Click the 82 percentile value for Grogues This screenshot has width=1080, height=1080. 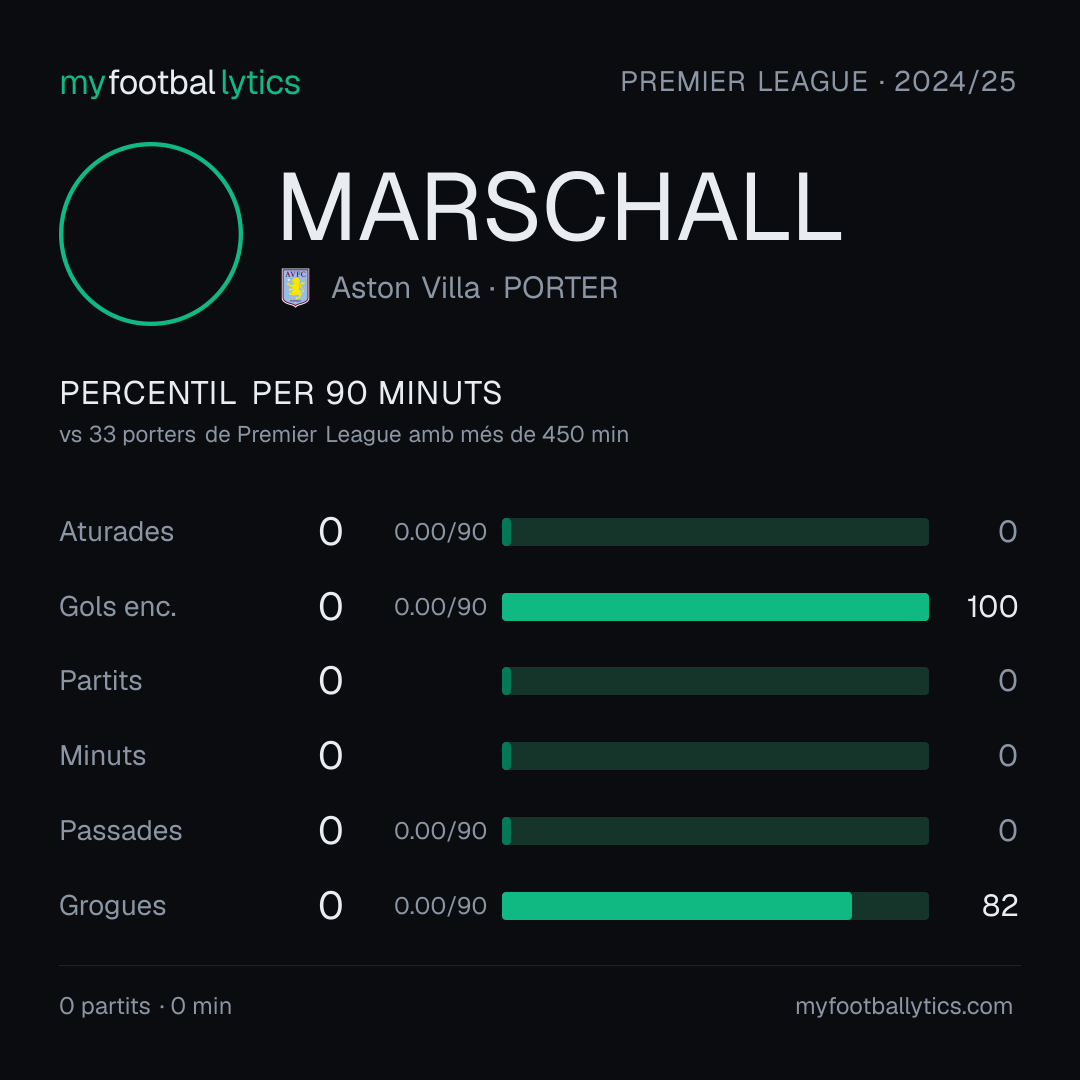point(999,906)
